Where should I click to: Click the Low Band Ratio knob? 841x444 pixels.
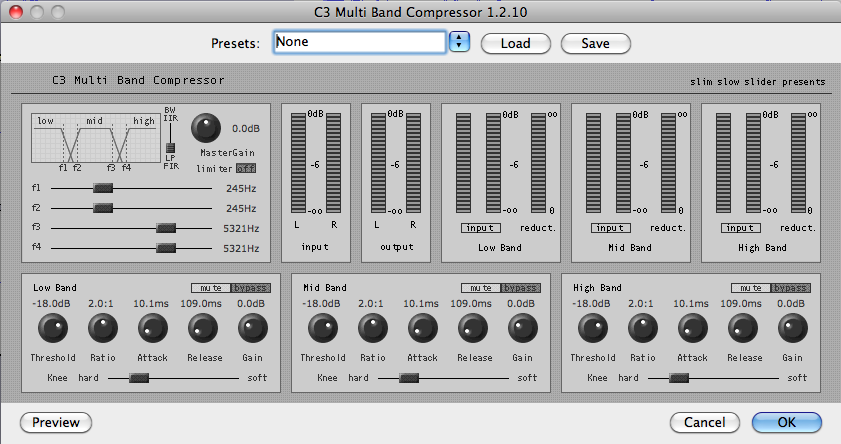(102, 327)
